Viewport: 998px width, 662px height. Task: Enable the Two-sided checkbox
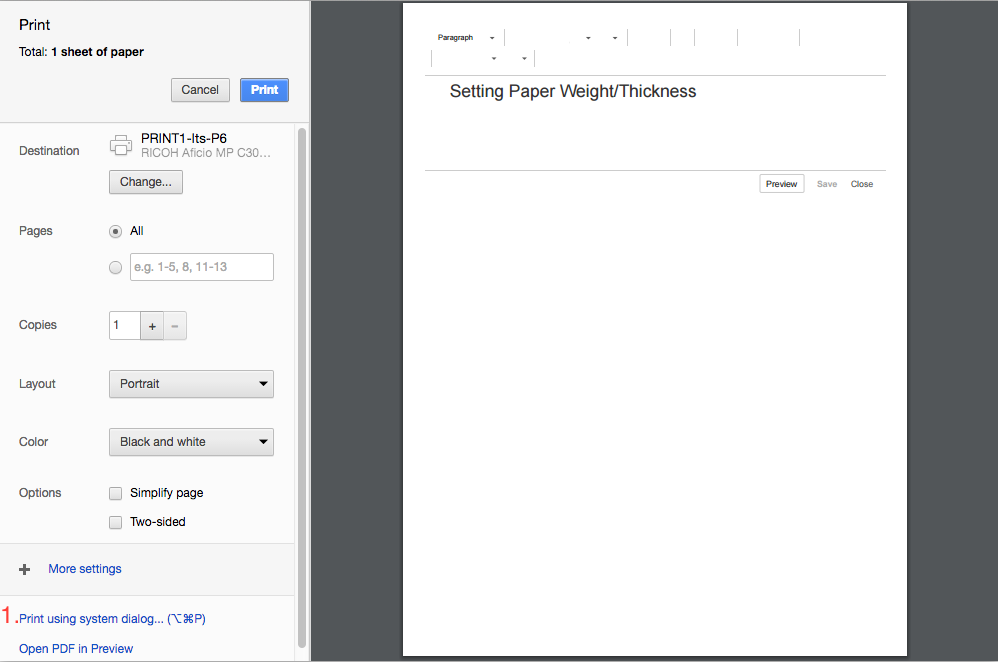point(116,522)
